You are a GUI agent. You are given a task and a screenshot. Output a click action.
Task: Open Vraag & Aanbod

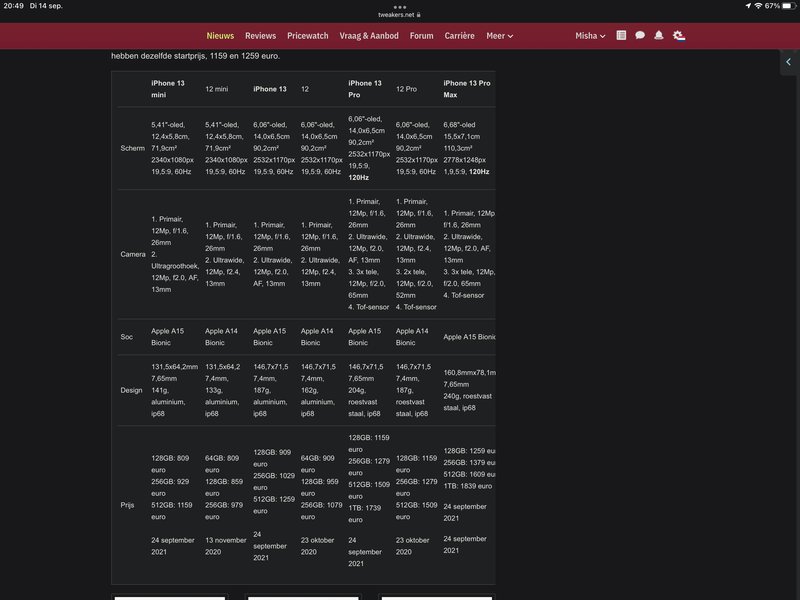tap(369, 36)
